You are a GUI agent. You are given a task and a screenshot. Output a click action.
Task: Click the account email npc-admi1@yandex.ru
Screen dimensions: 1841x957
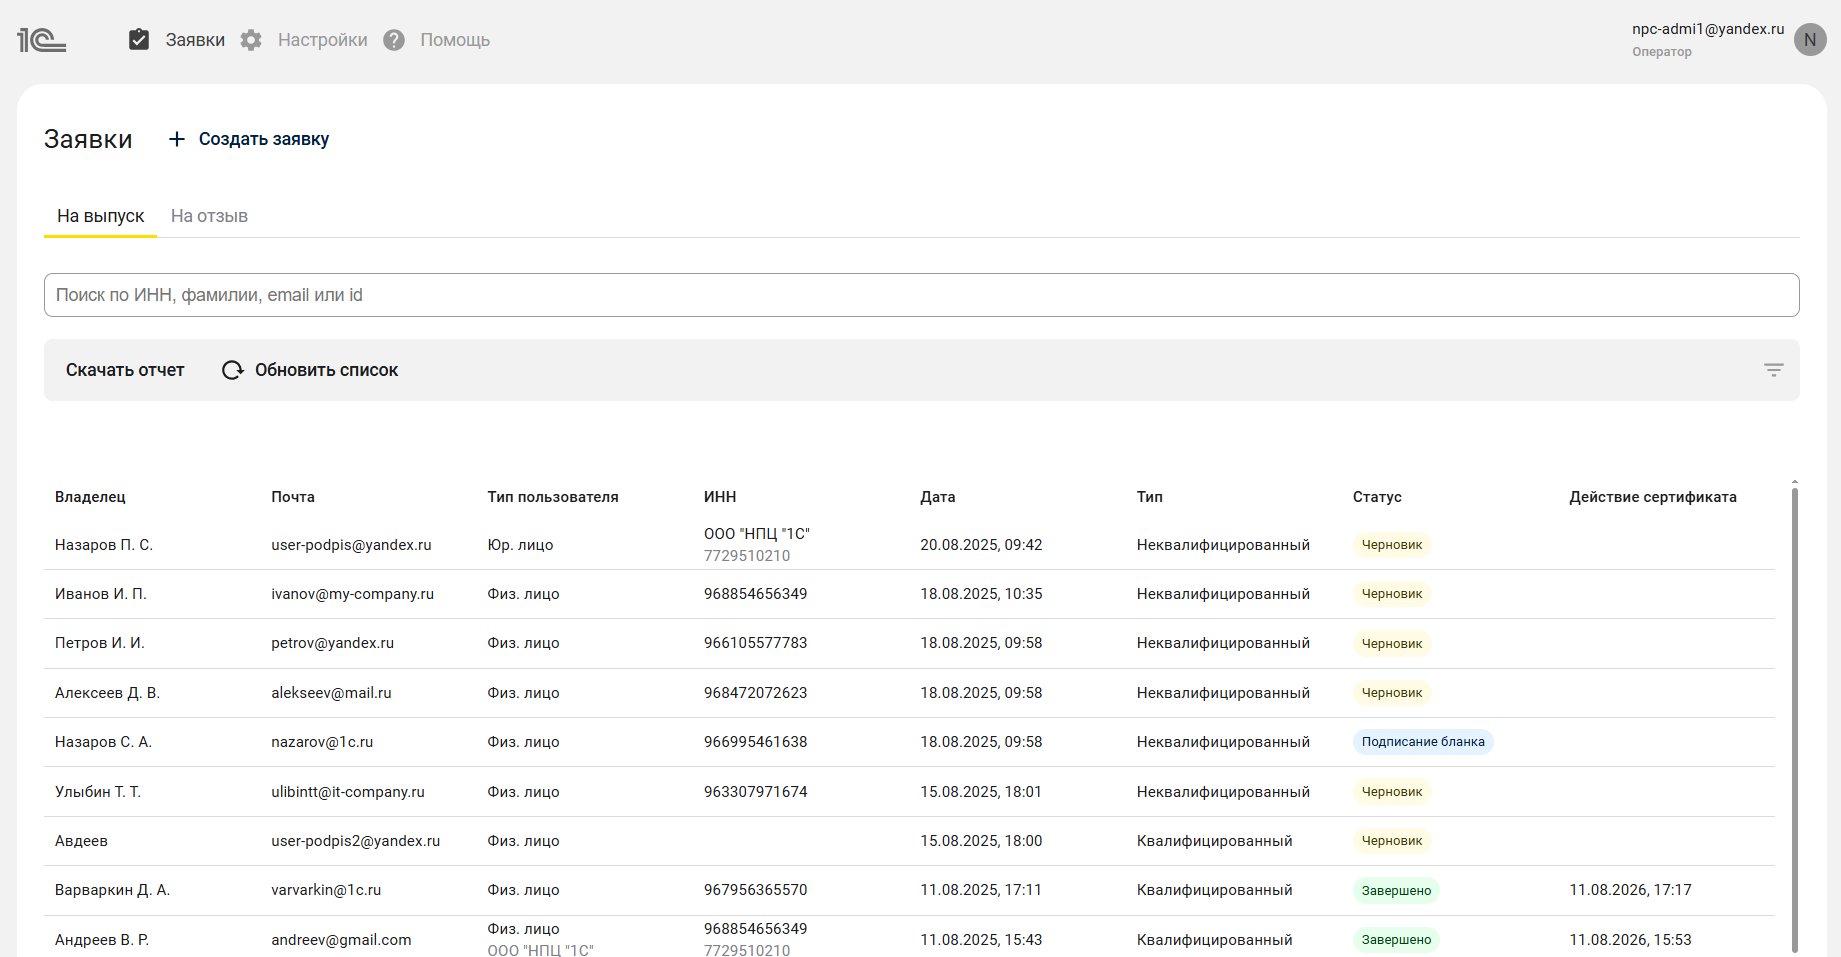point(1708,29)
